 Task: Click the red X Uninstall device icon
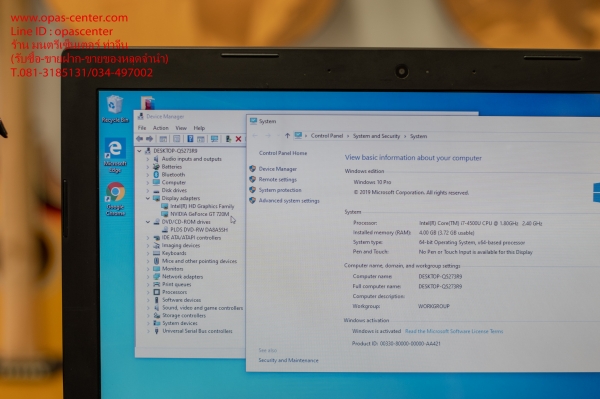click(x=238, y=139)
